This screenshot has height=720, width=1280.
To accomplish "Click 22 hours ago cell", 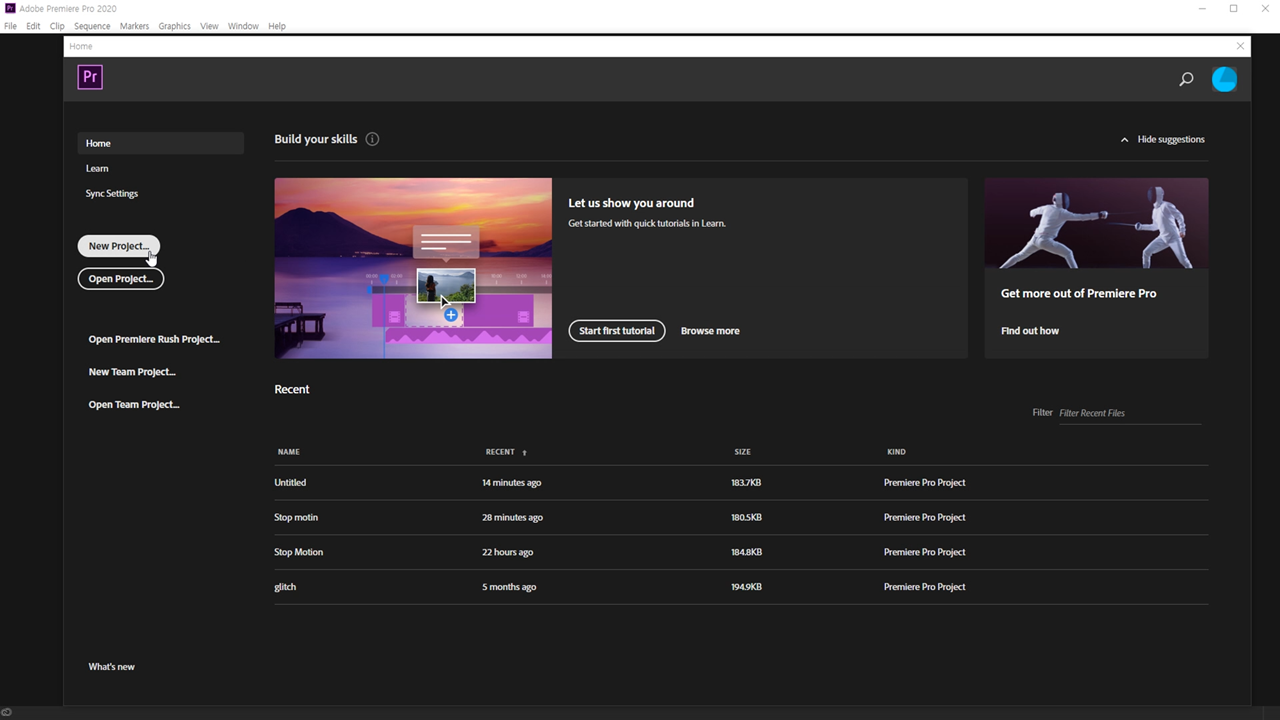I will (x=508, y=552).
